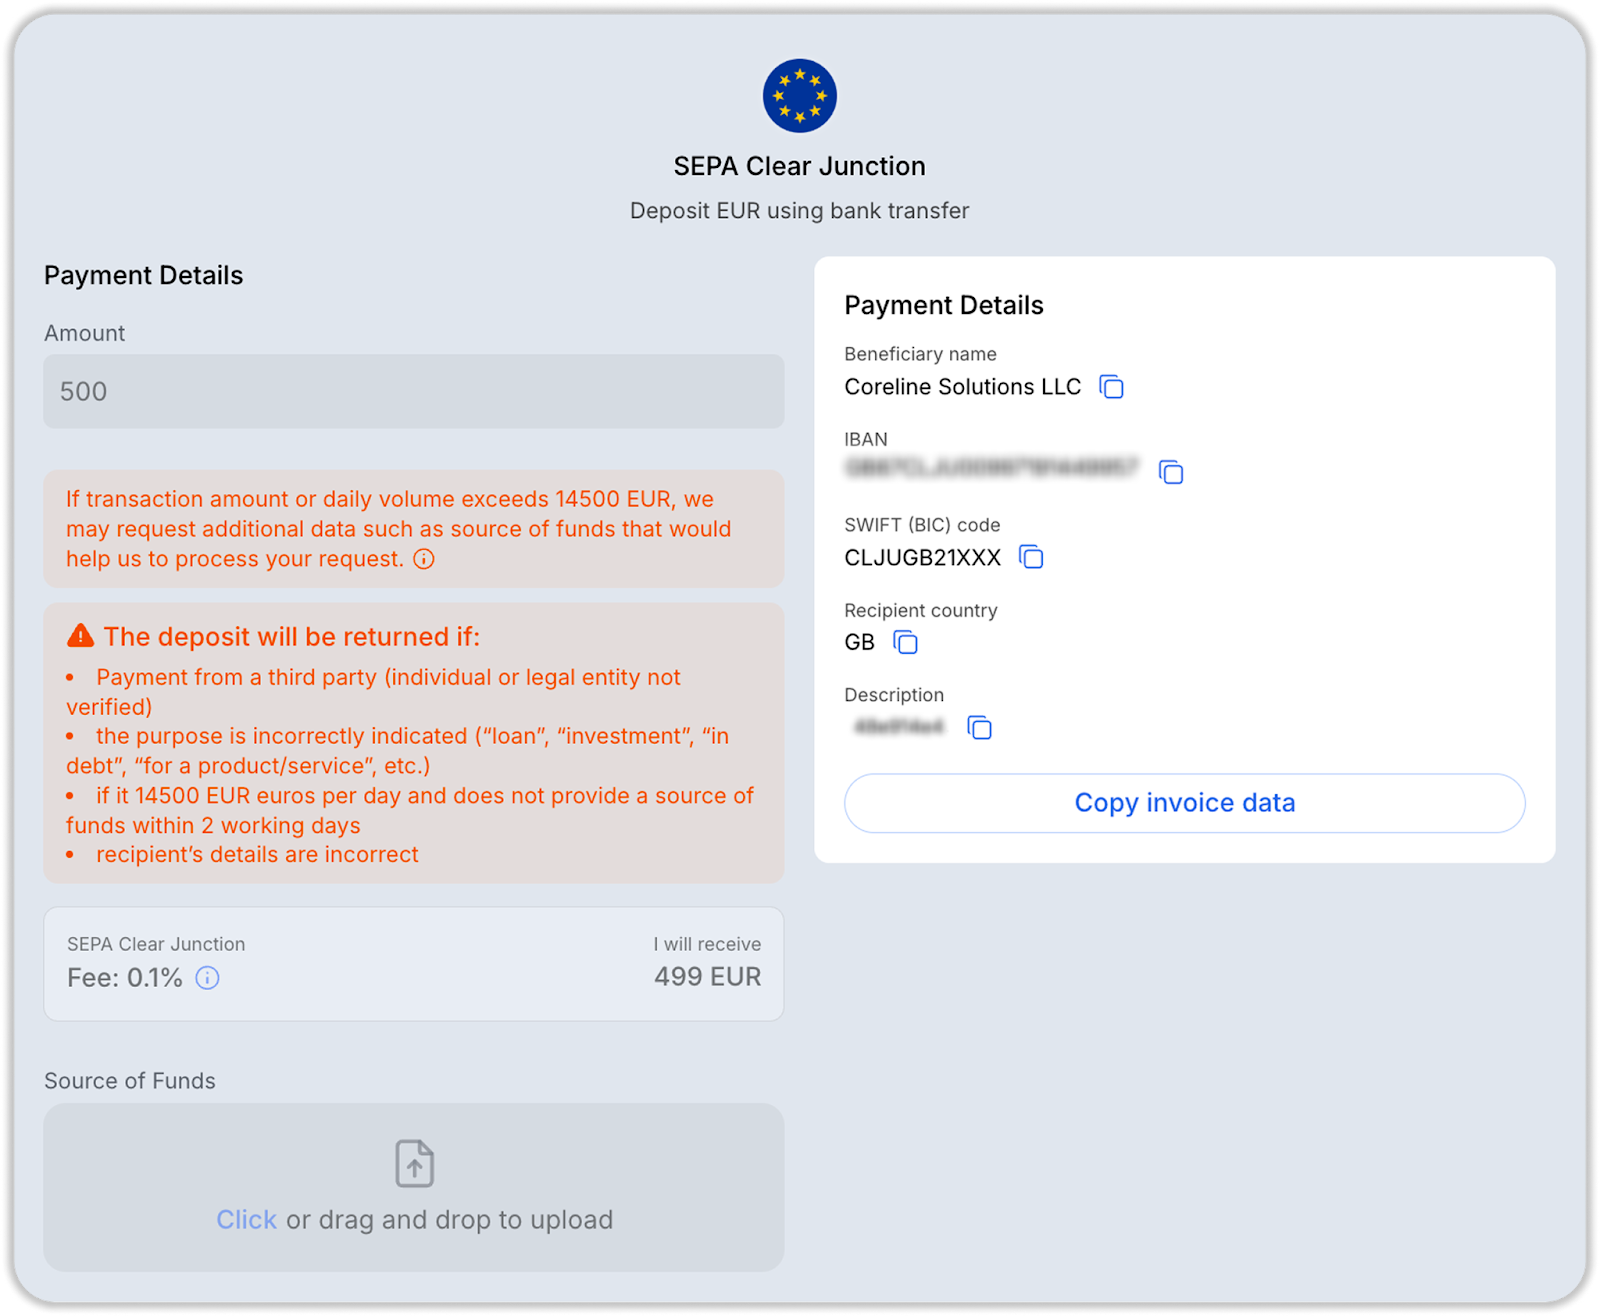Click the Coreline Solutions LLC name text
The height and width of the screenshot is (1316, 1600).
coord(962,387)
